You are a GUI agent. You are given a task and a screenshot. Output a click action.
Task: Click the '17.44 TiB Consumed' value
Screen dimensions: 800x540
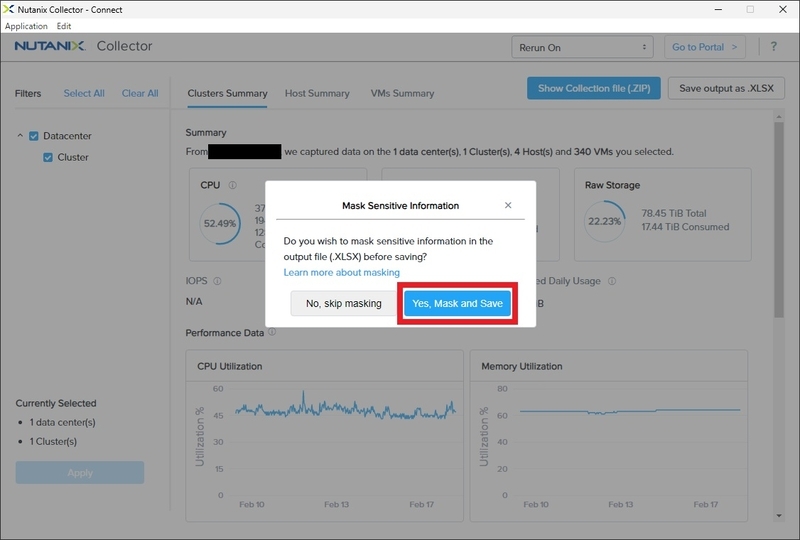click(x=685, y=227)
